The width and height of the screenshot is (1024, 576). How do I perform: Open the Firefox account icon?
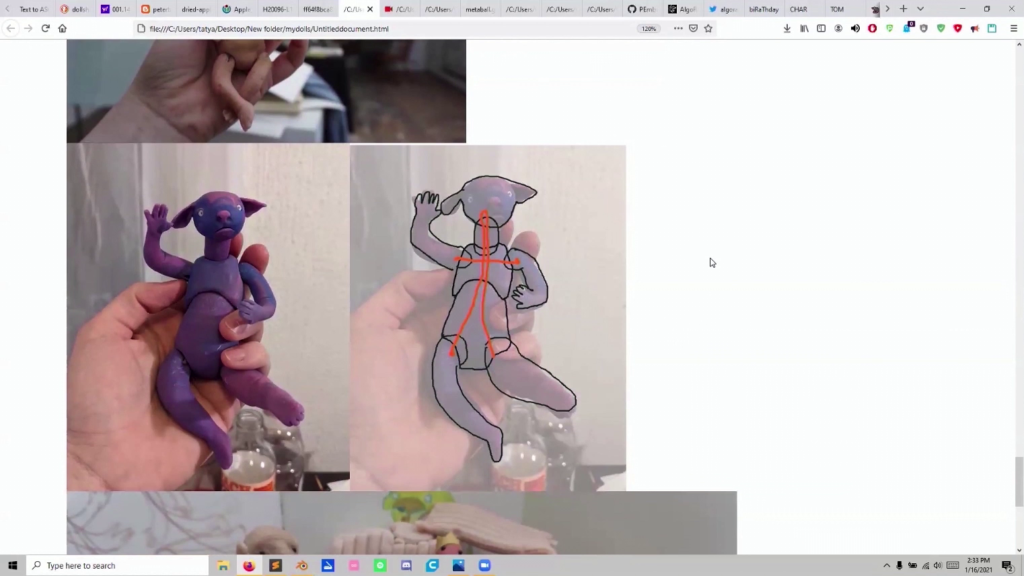[x=838, y=29]
